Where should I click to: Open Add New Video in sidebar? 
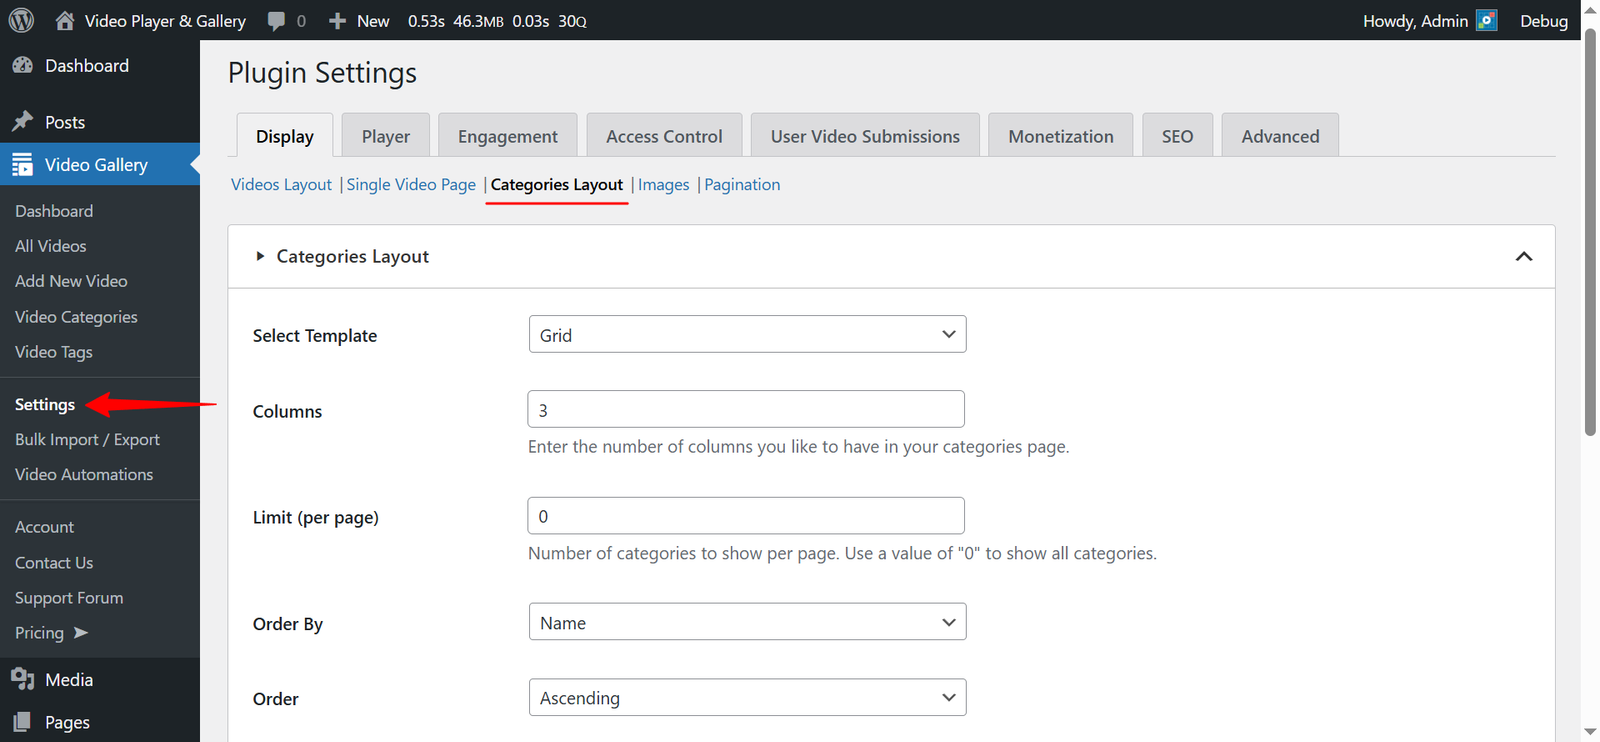tap(71, 281)
